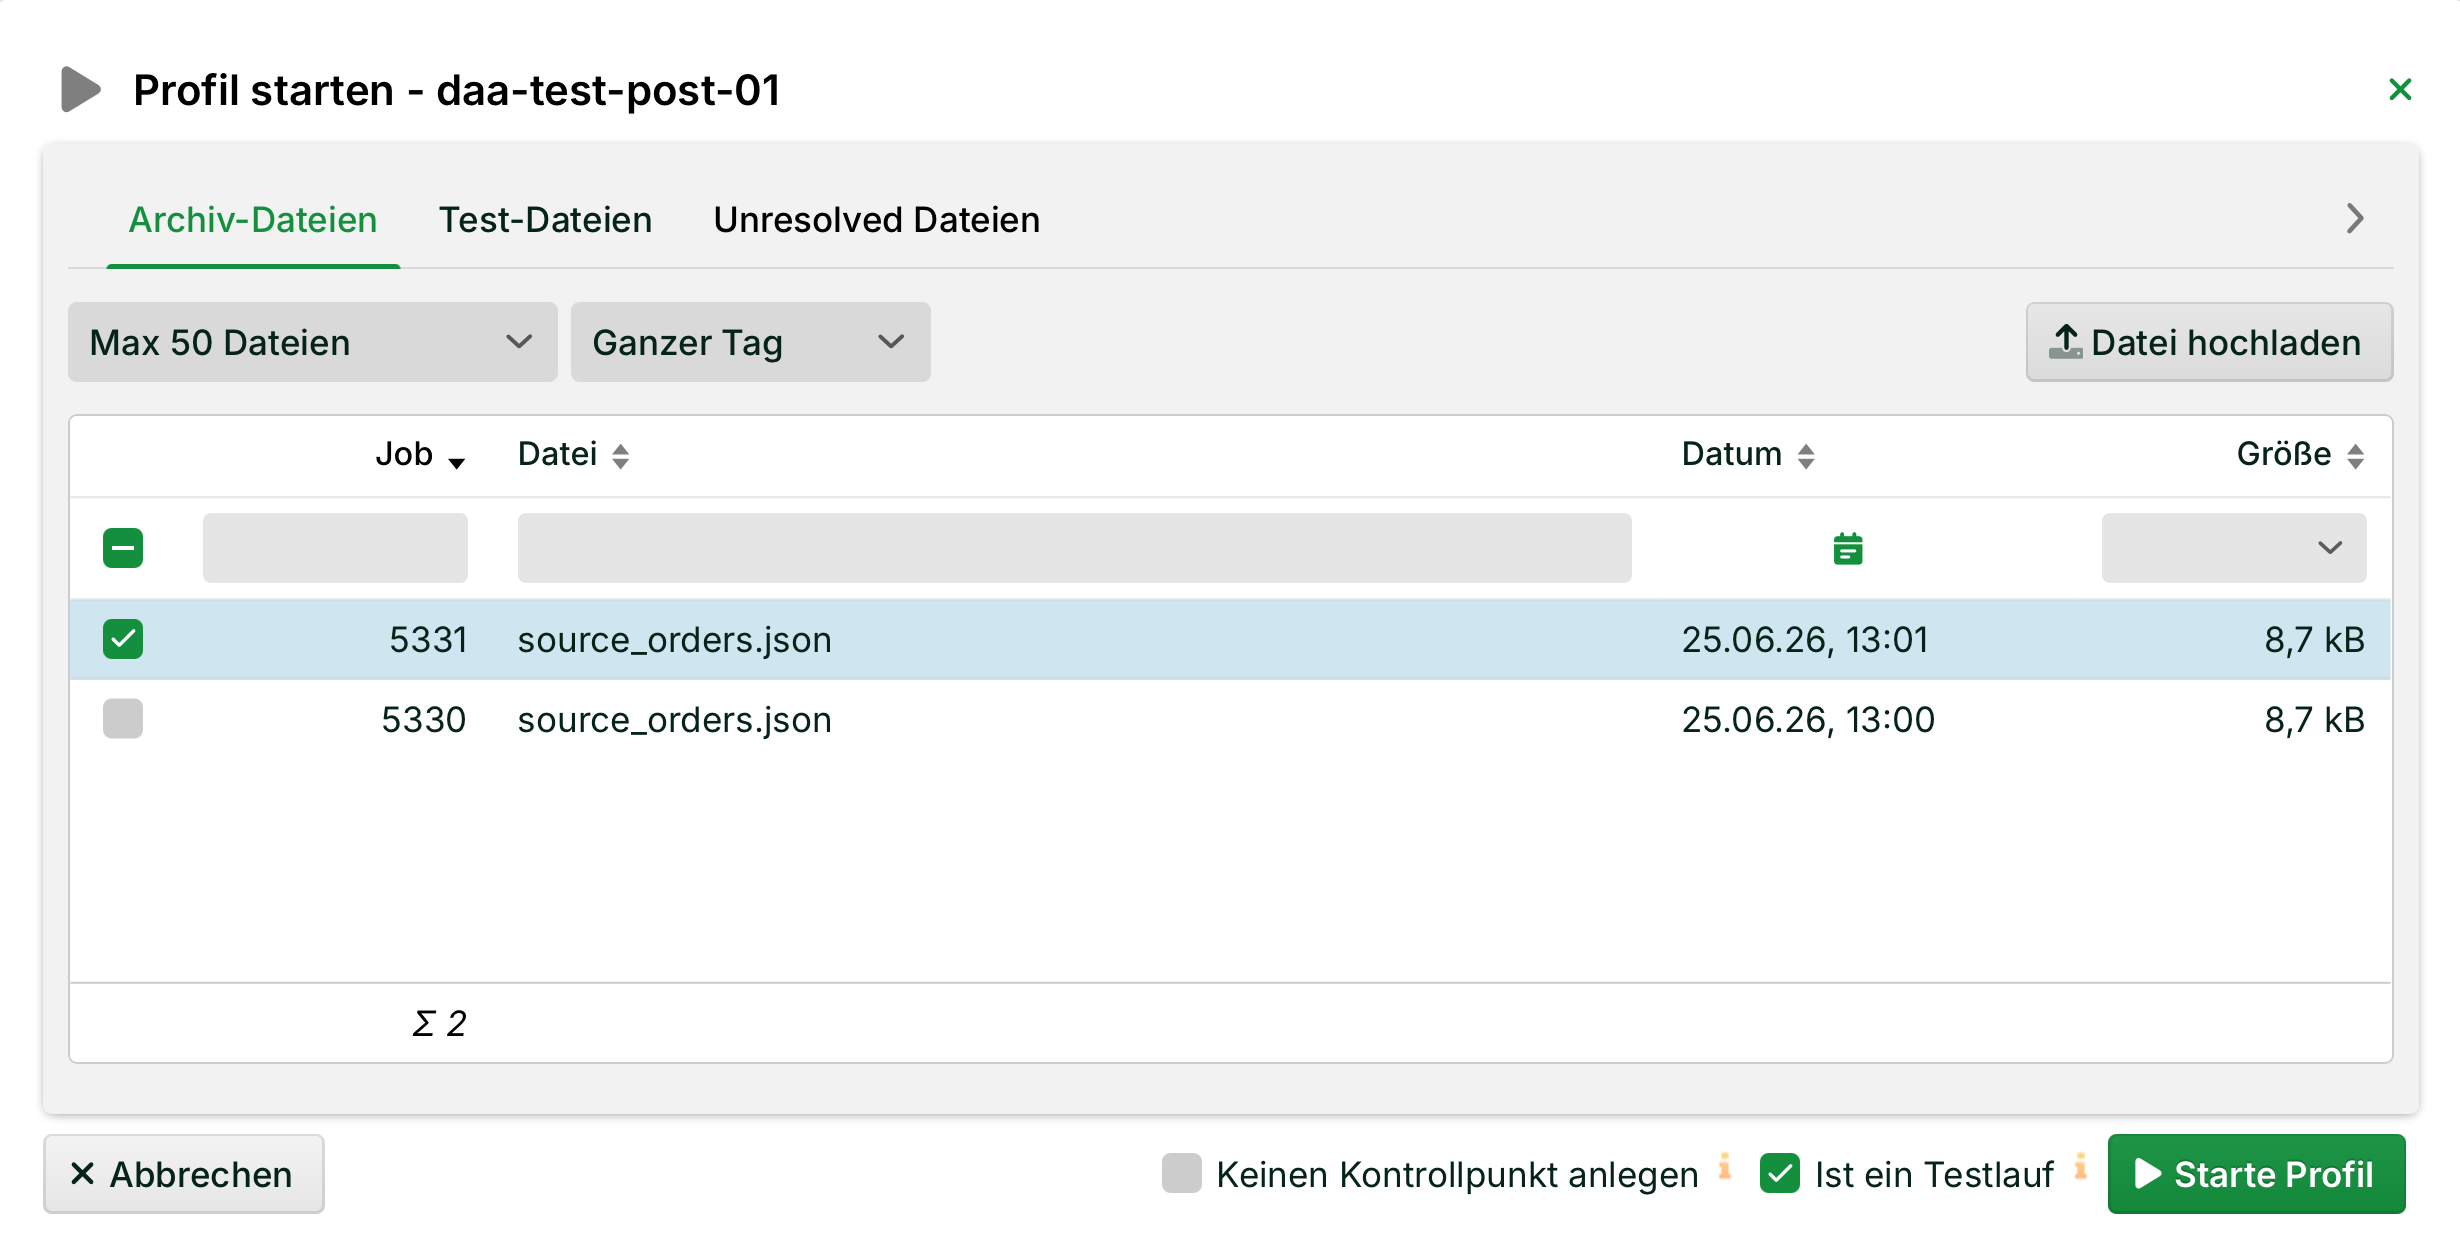The width and height of the screenshot is (2460, 1260).
Task: Click date 25.06.26, 13:00
Action: [x=1808, y=720]
